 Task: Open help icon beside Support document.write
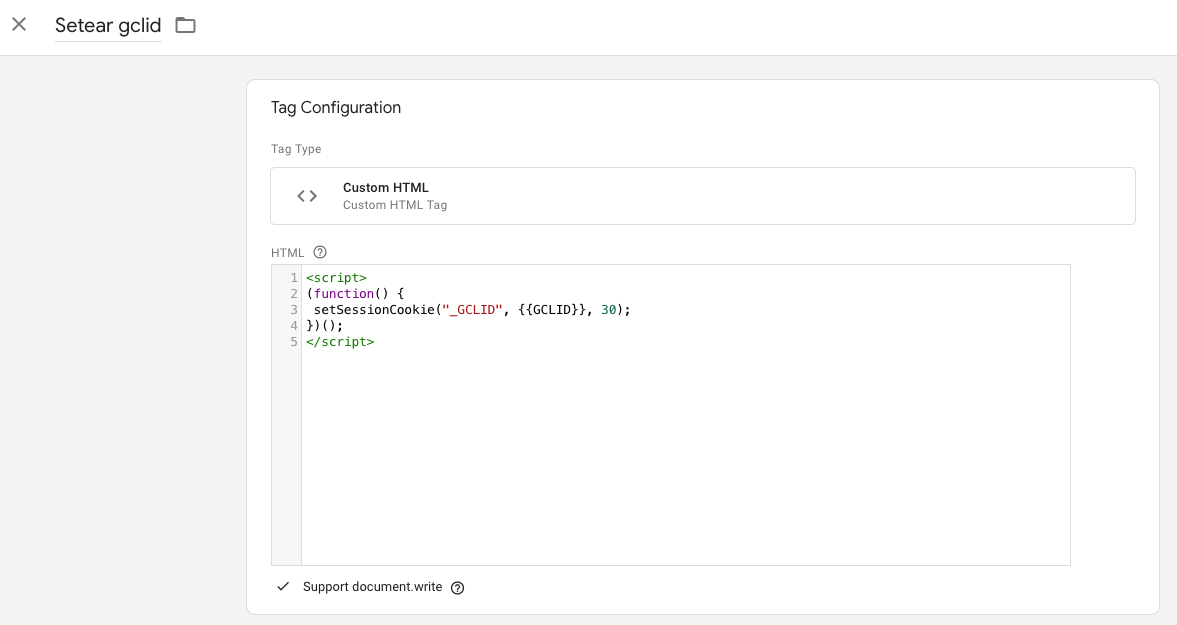point(457,587)
